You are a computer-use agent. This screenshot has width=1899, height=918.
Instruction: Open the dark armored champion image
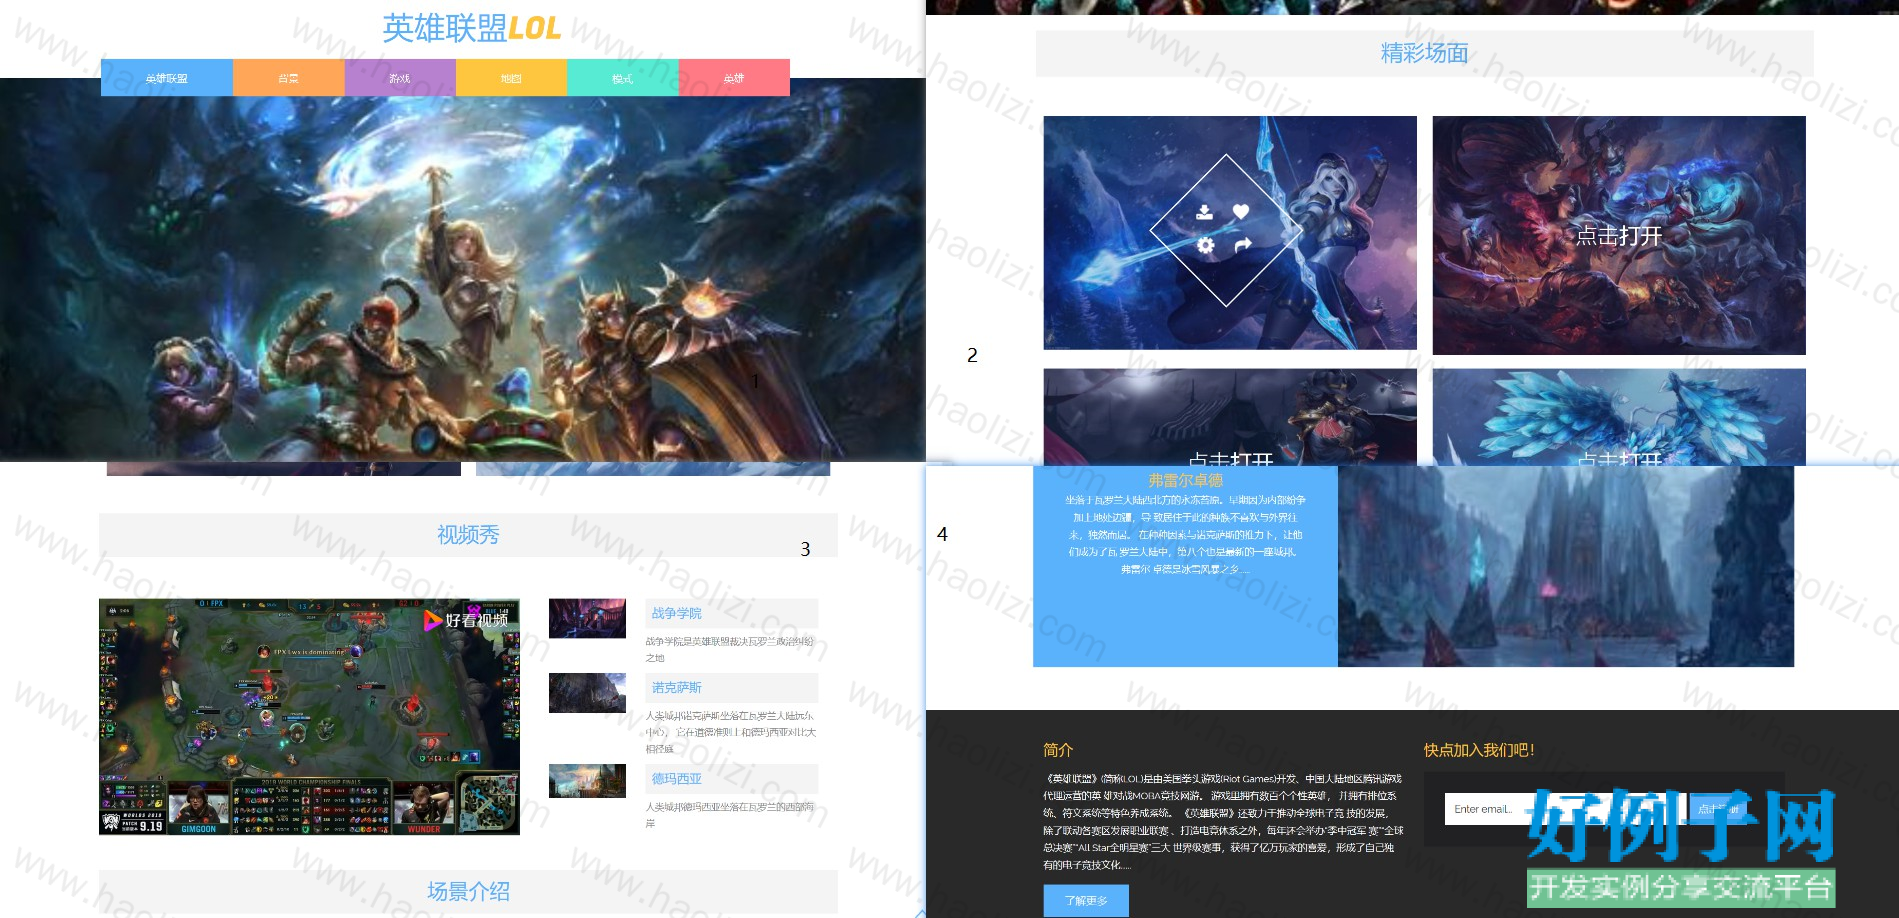tap(1230, 417)
